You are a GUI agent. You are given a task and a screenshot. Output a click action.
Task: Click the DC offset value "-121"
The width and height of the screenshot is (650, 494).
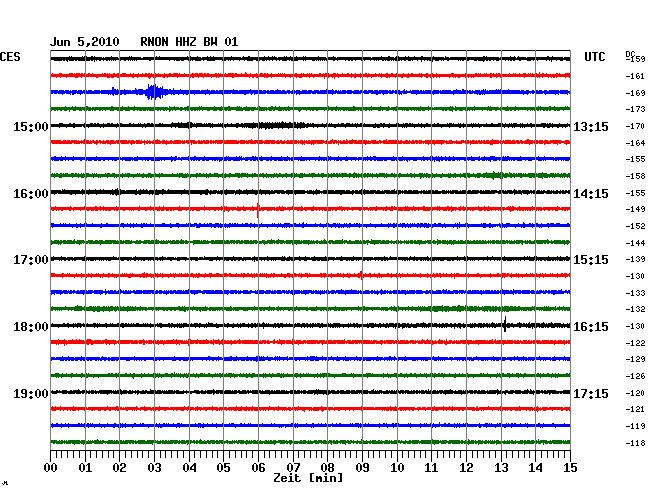(635, 409)
